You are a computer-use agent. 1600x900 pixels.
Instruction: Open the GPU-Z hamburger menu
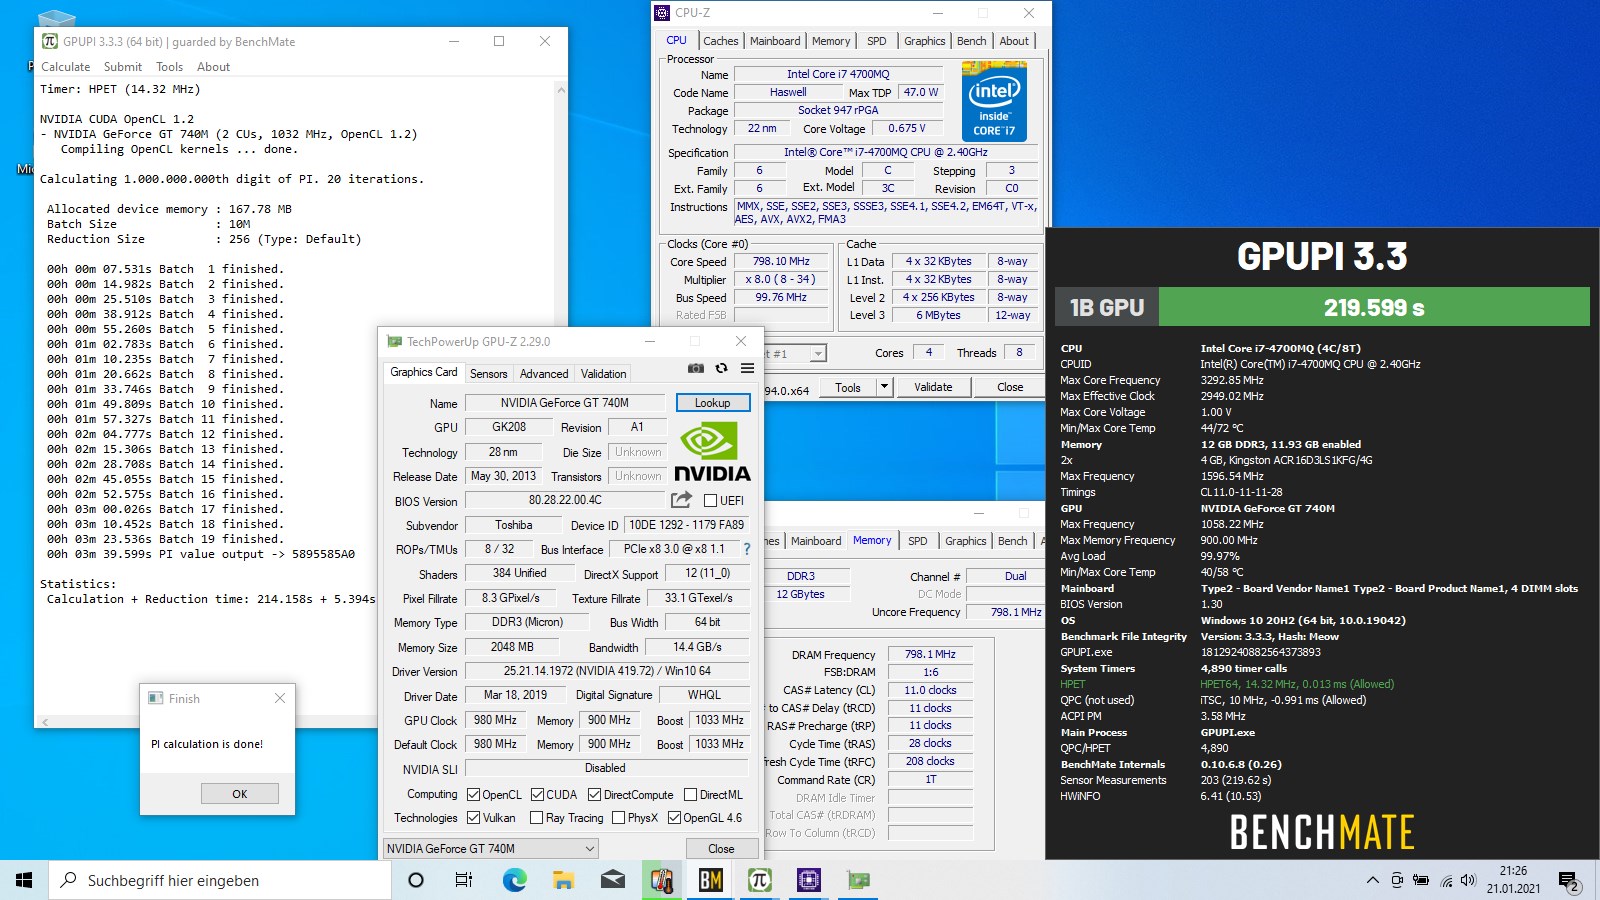(747, 368)
